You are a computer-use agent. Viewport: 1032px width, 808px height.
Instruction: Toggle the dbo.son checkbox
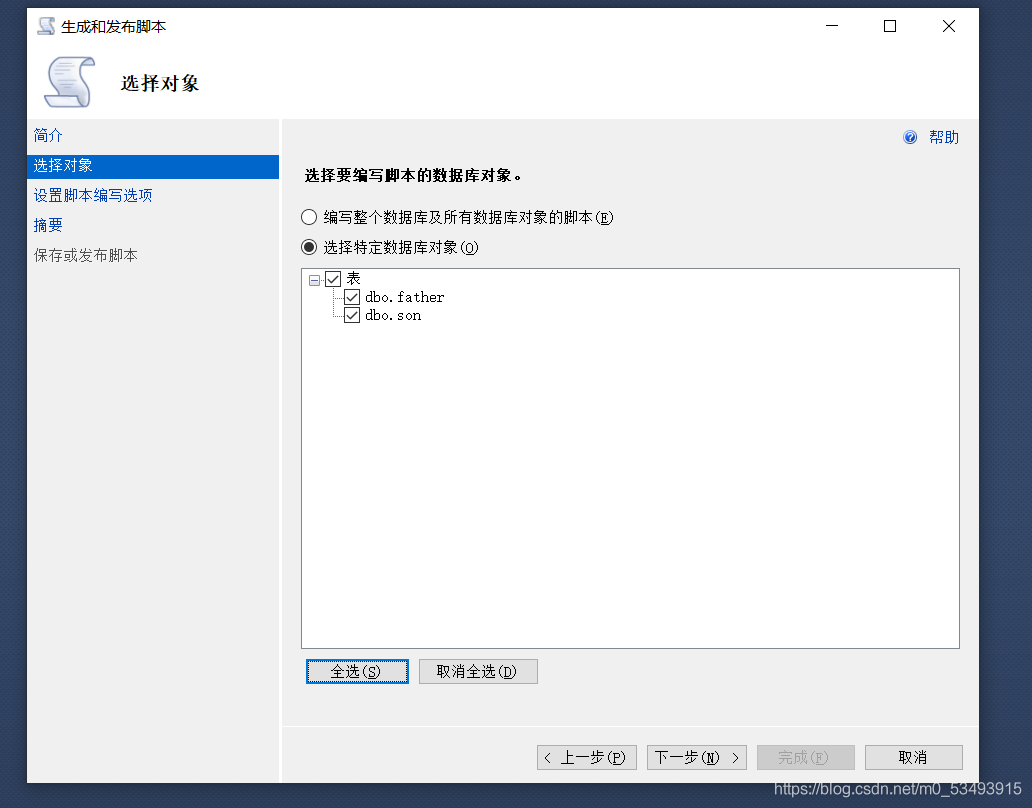click(x=352, y=316)
